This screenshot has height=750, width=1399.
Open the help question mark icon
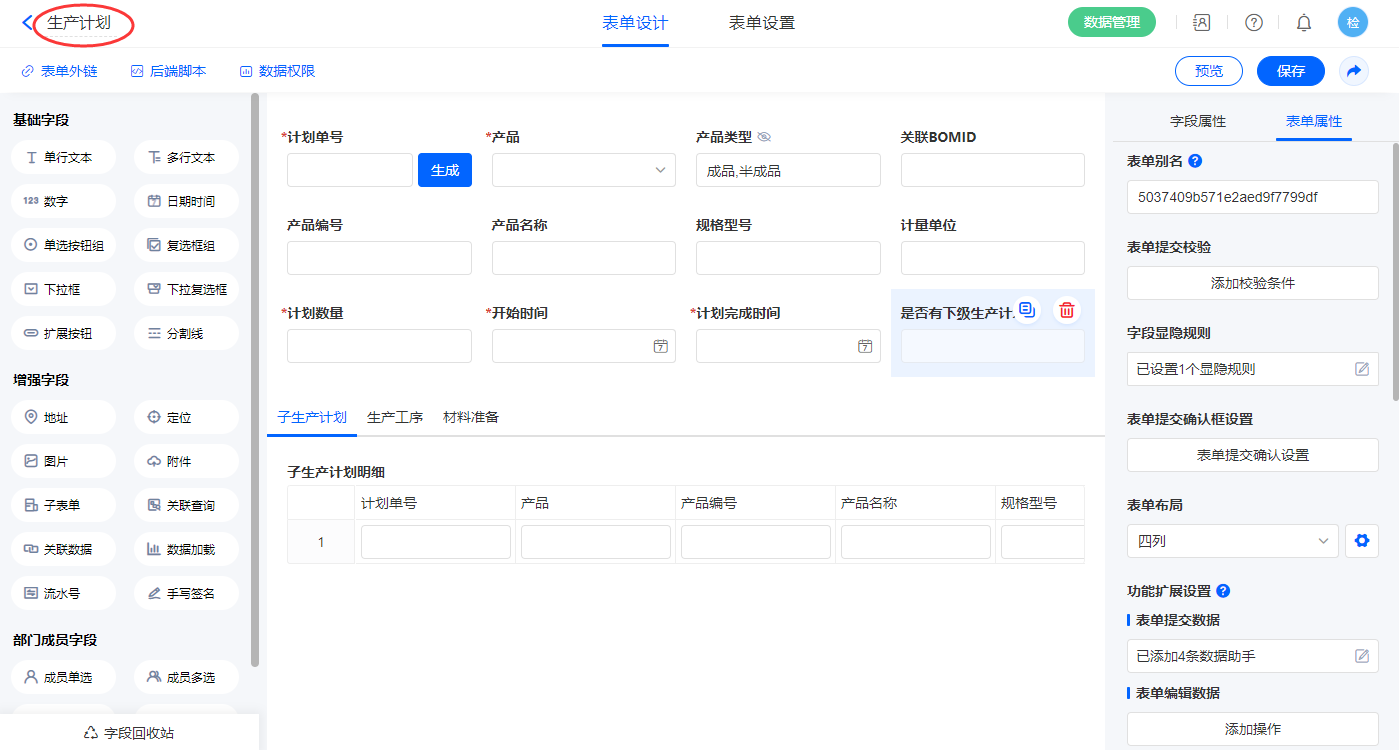click(x=1253, y=22)
